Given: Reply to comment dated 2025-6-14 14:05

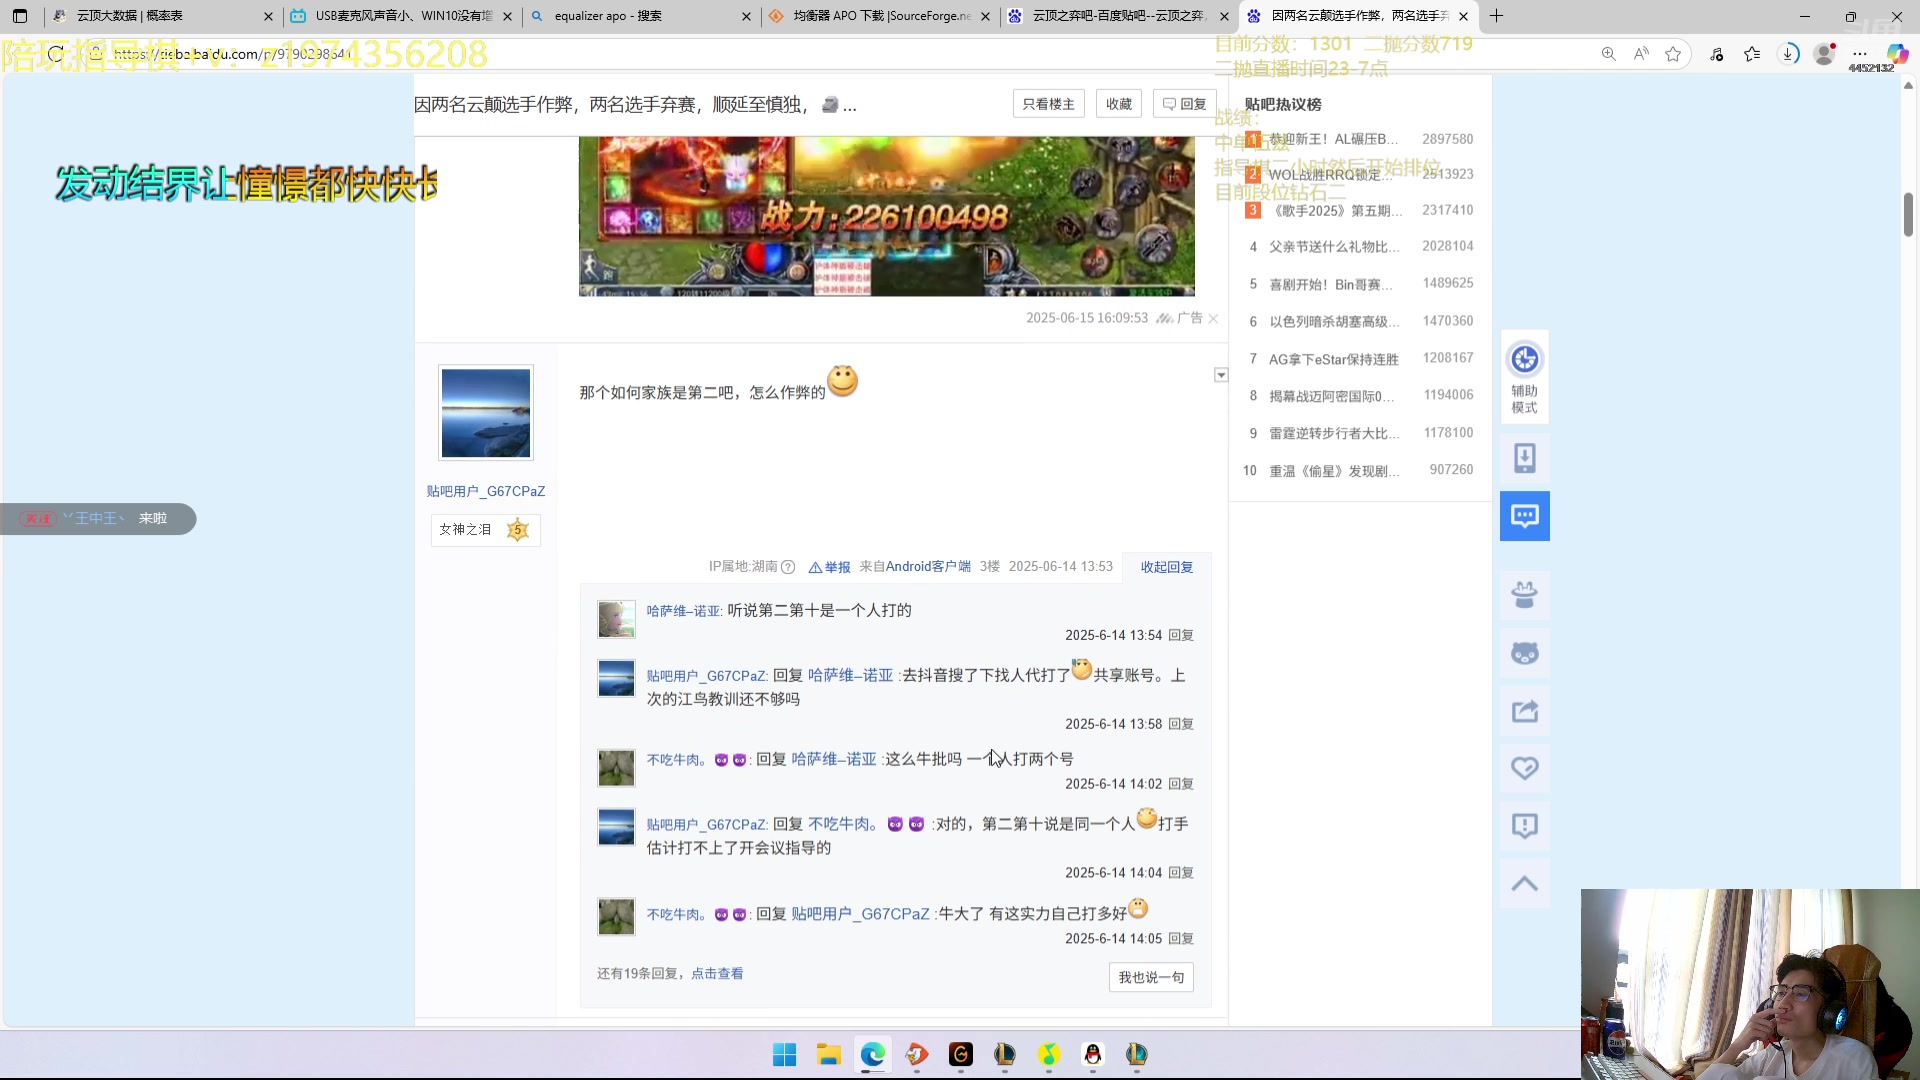Looking at the screenshot, I should pos(1181,939).
